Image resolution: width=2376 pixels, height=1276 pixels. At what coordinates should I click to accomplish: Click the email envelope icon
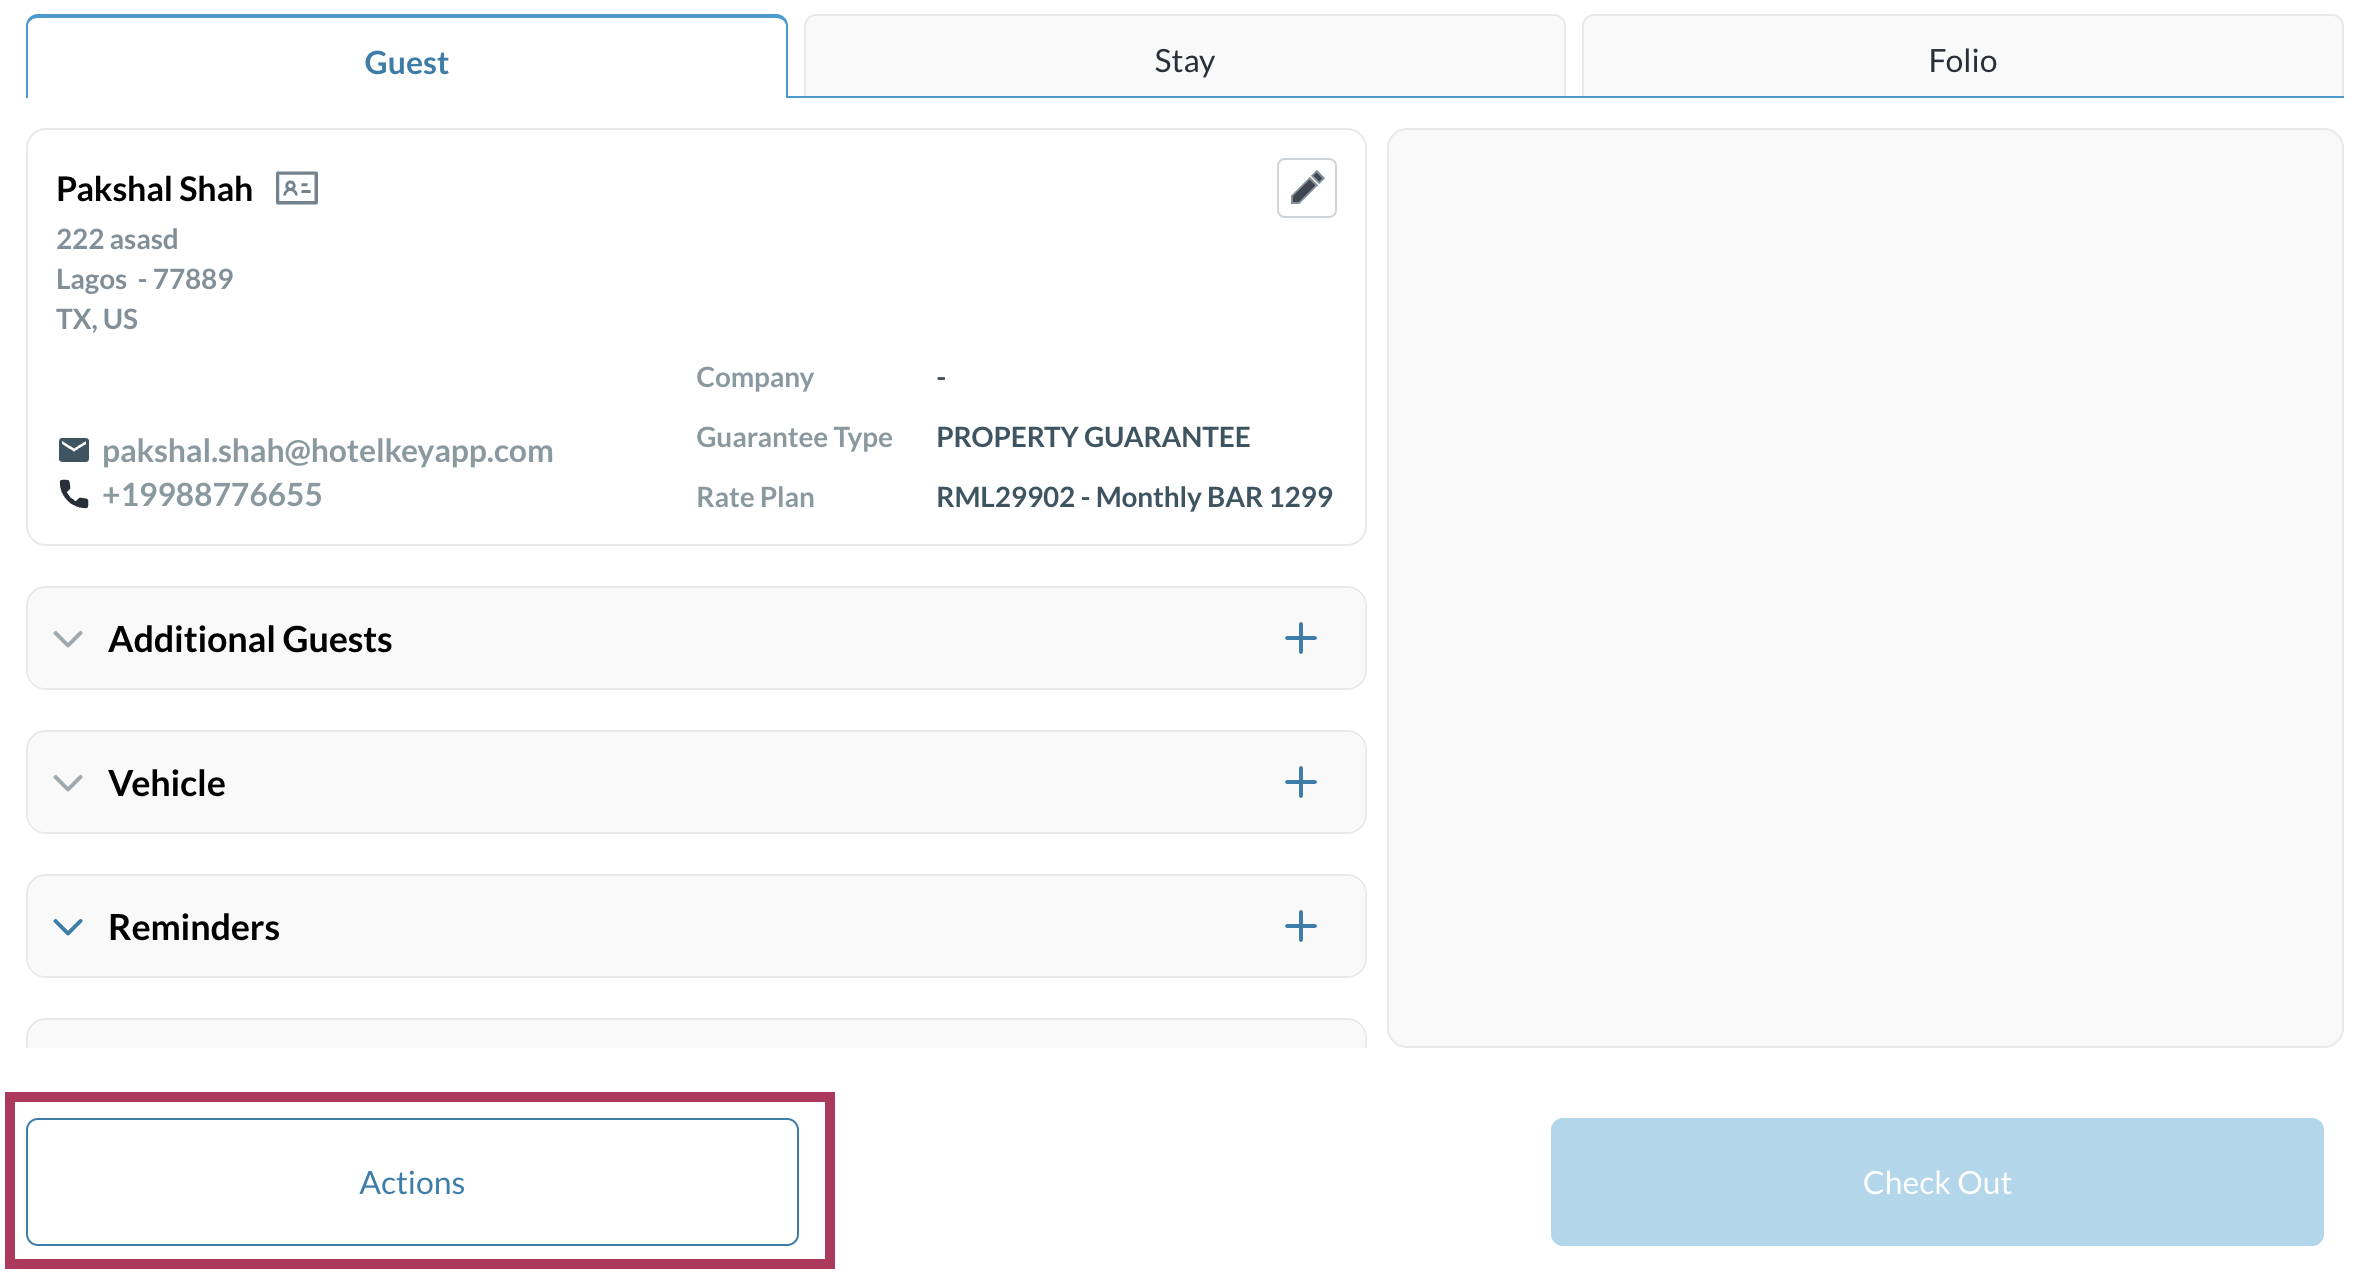click(74, 450)
